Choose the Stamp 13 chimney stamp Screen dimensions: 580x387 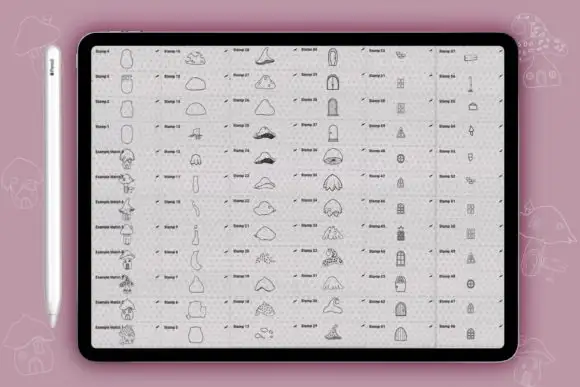click(195, 134)
